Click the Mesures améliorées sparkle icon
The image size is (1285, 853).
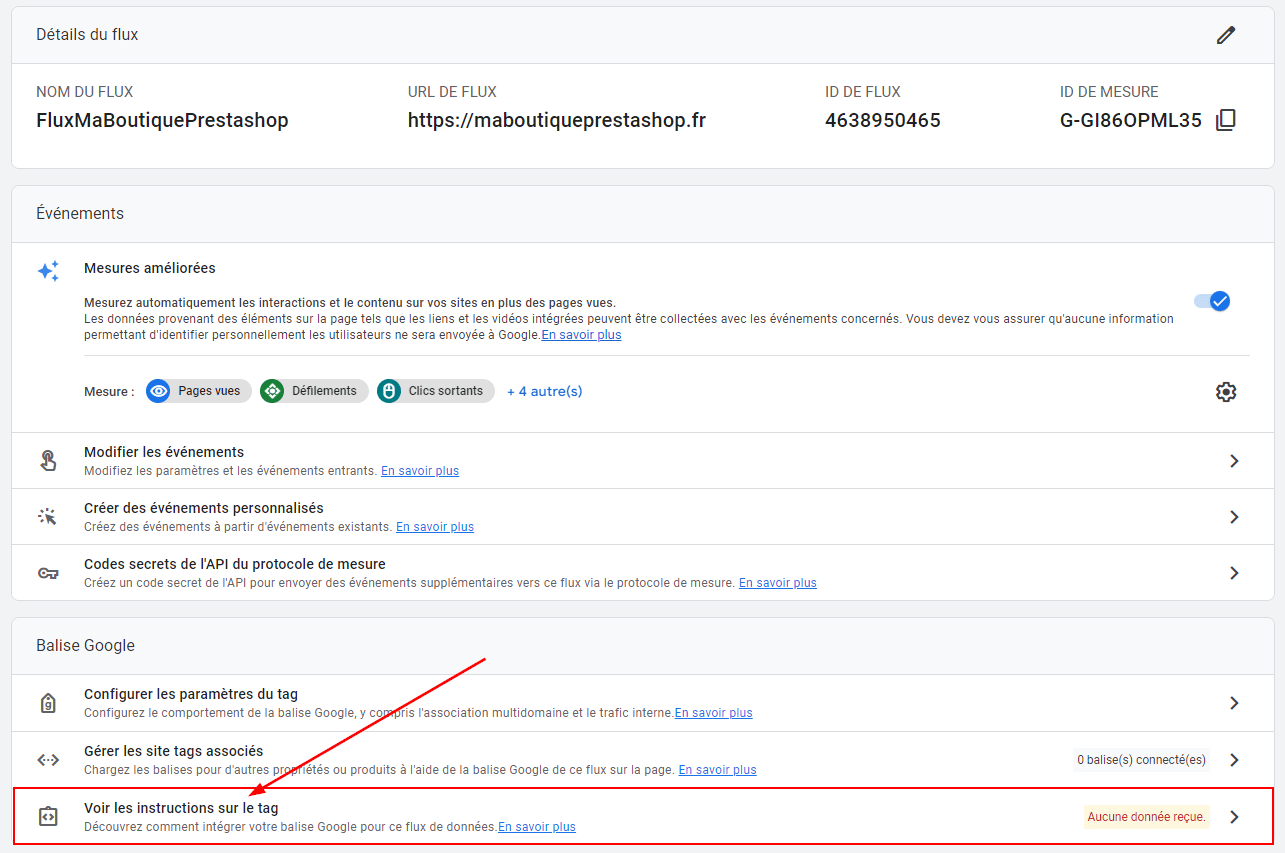pos(48,271)
